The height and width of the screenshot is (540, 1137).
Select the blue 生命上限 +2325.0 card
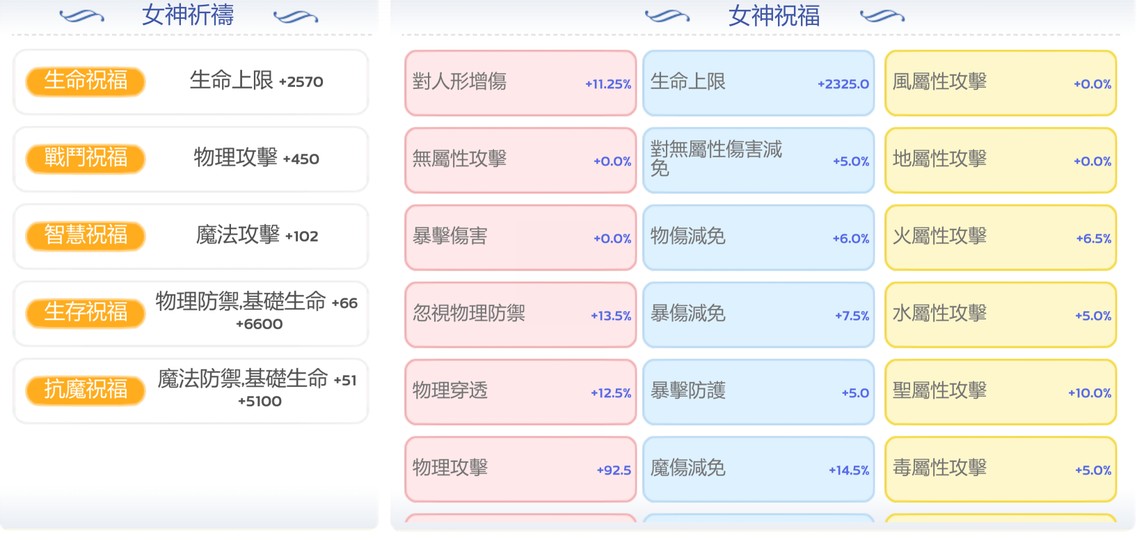[x=758, y=83]
